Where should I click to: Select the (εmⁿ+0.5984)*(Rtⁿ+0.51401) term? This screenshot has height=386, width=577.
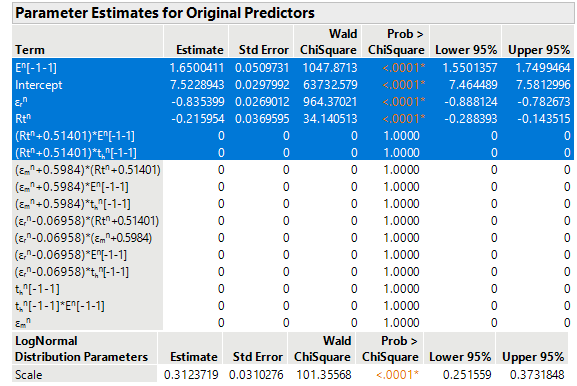click(x=88, y=170)
